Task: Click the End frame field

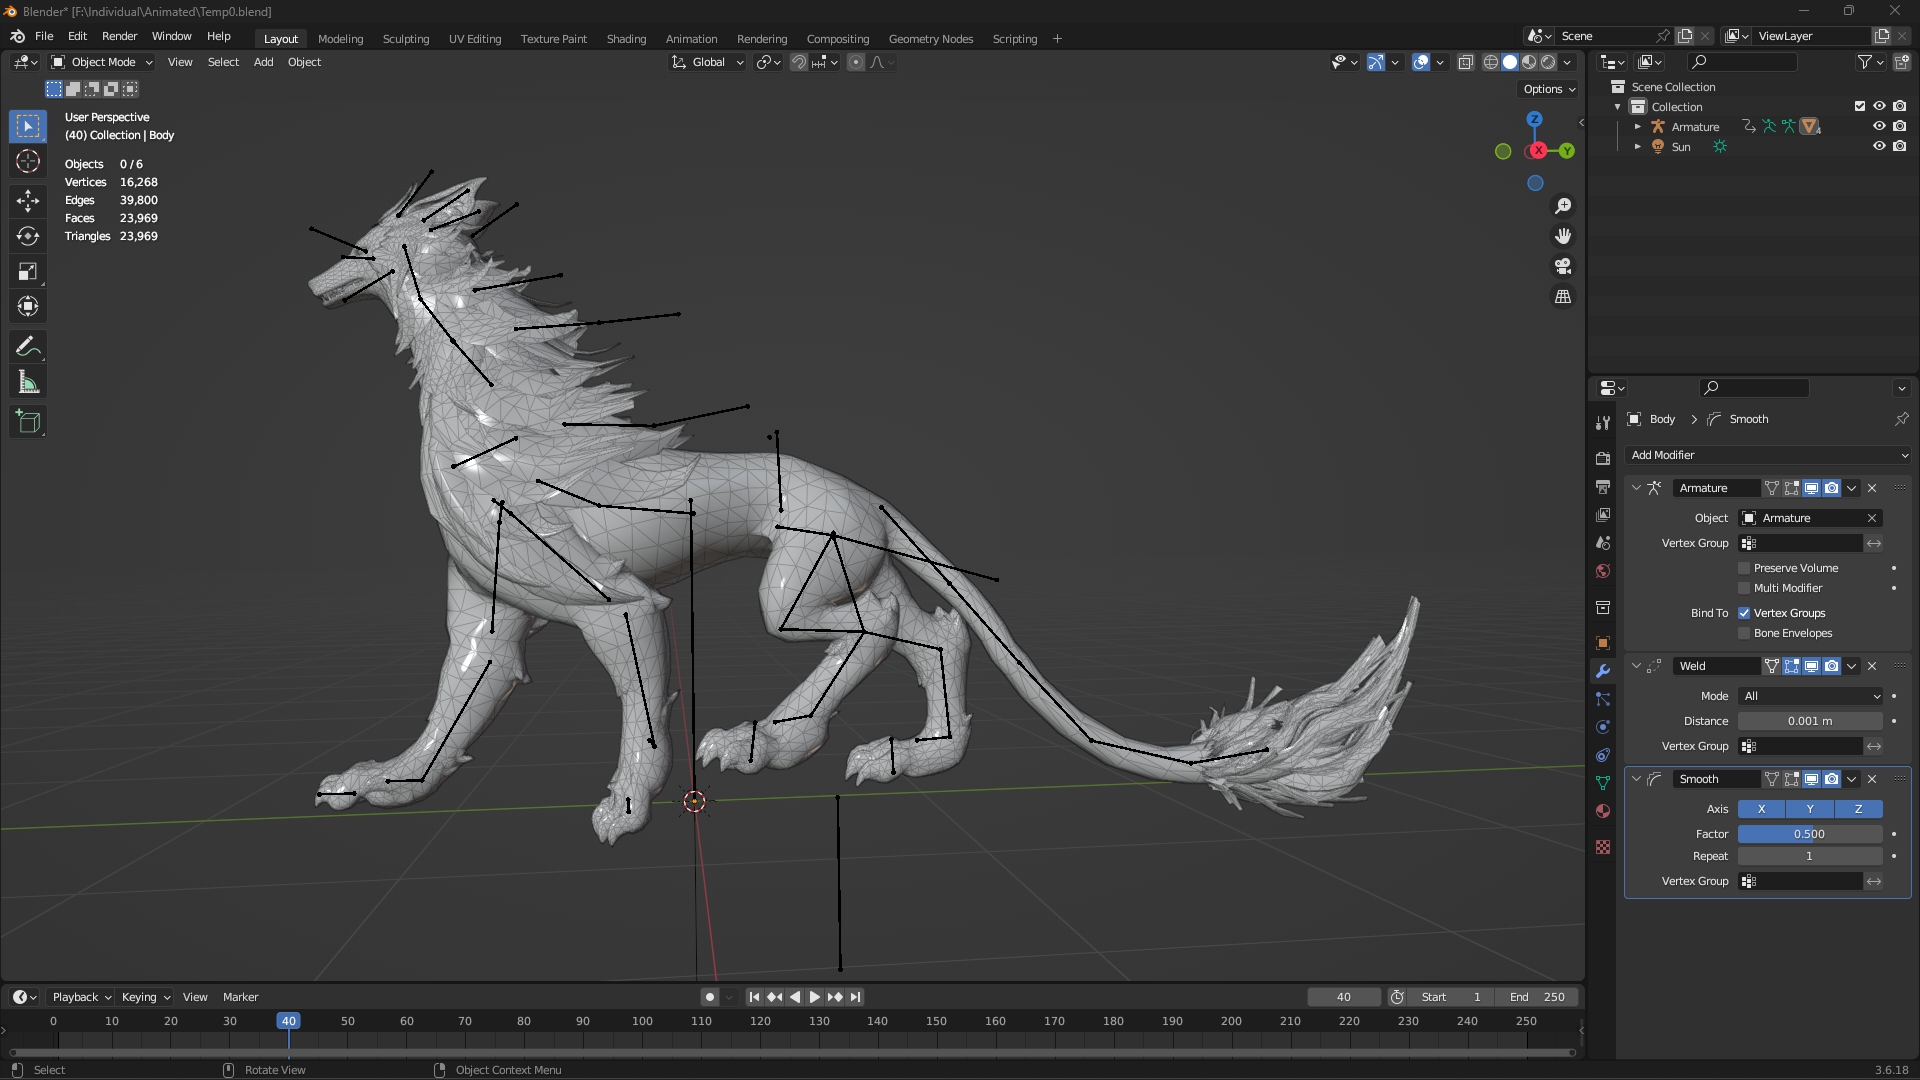Action: (x=1537, y=997)
